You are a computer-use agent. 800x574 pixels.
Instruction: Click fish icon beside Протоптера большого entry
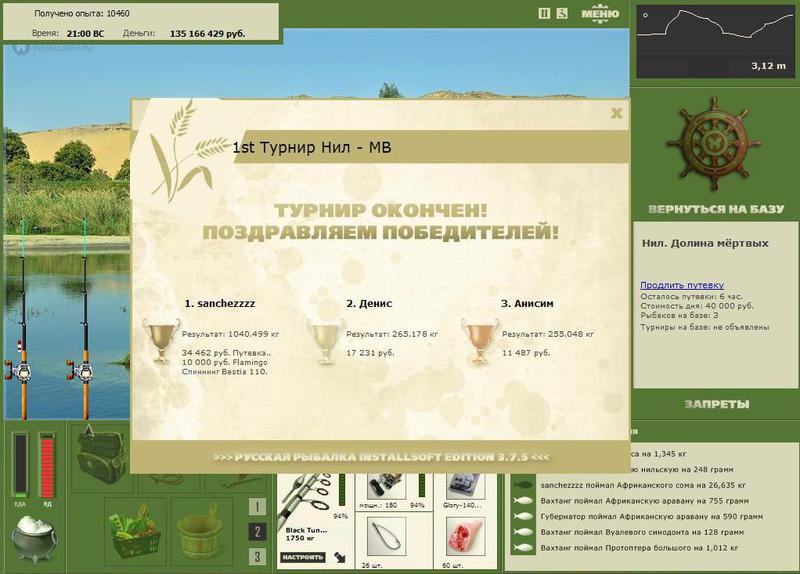(523, 548)
